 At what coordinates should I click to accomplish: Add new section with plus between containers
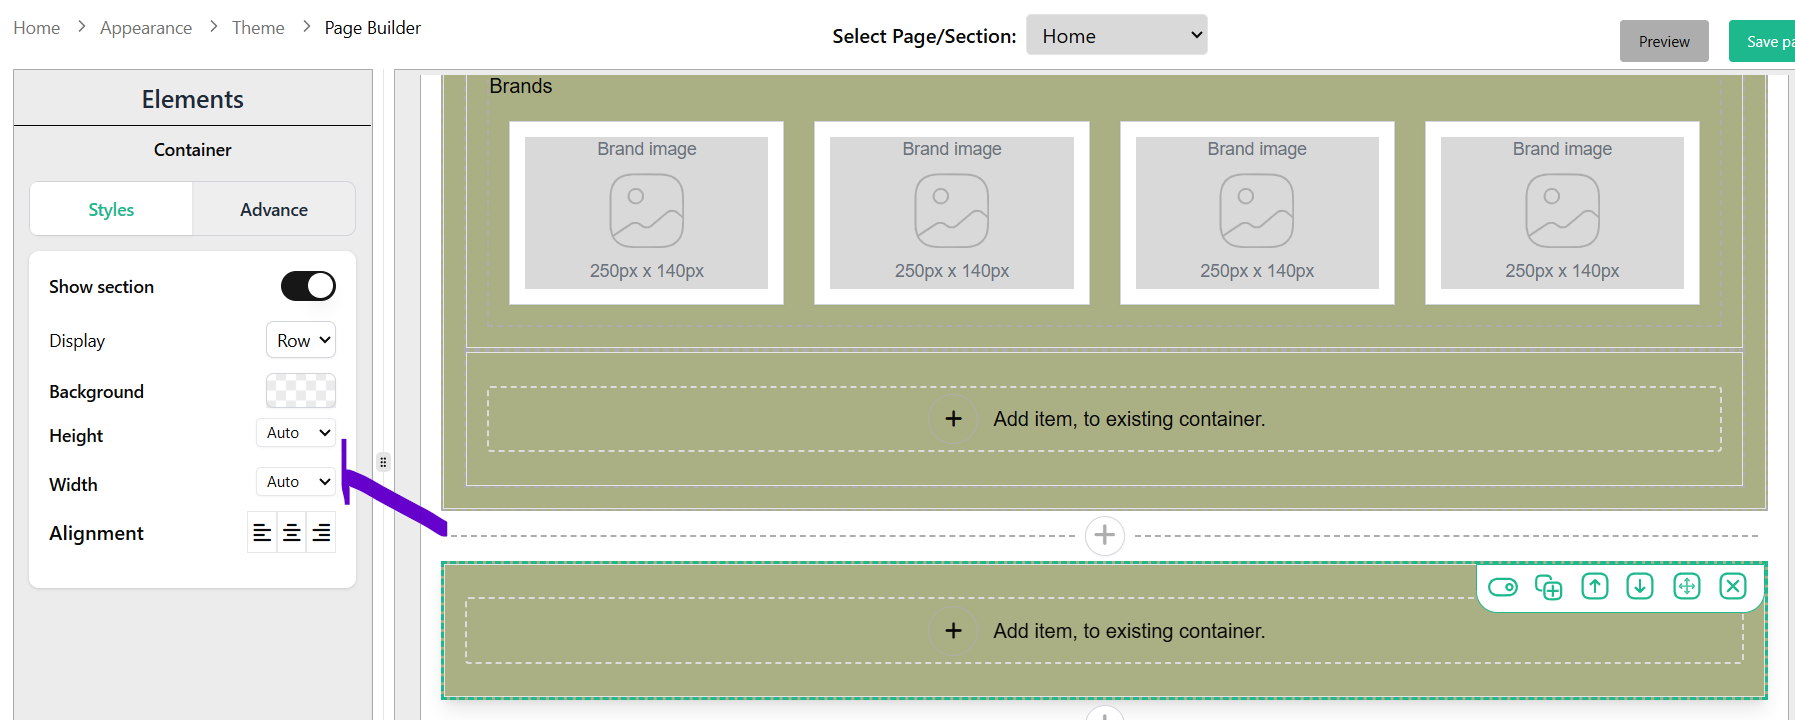coord(1104,536)
